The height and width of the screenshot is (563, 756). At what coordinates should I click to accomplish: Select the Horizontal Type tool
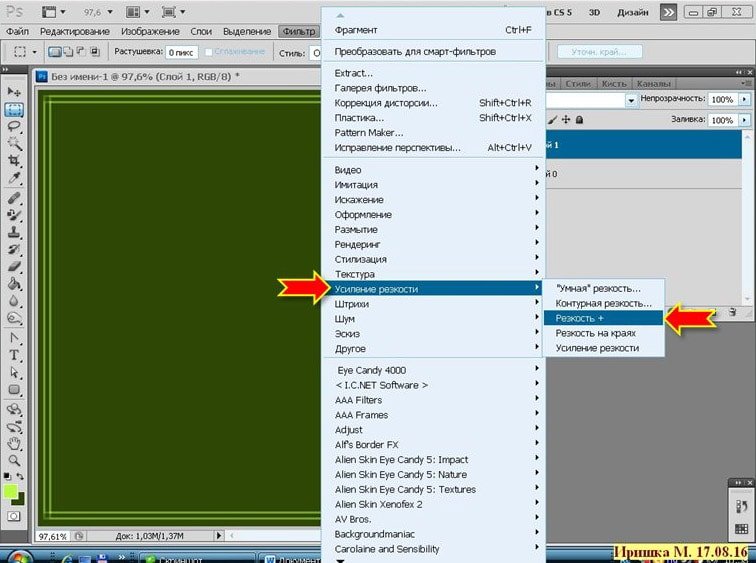click(15, 355)
